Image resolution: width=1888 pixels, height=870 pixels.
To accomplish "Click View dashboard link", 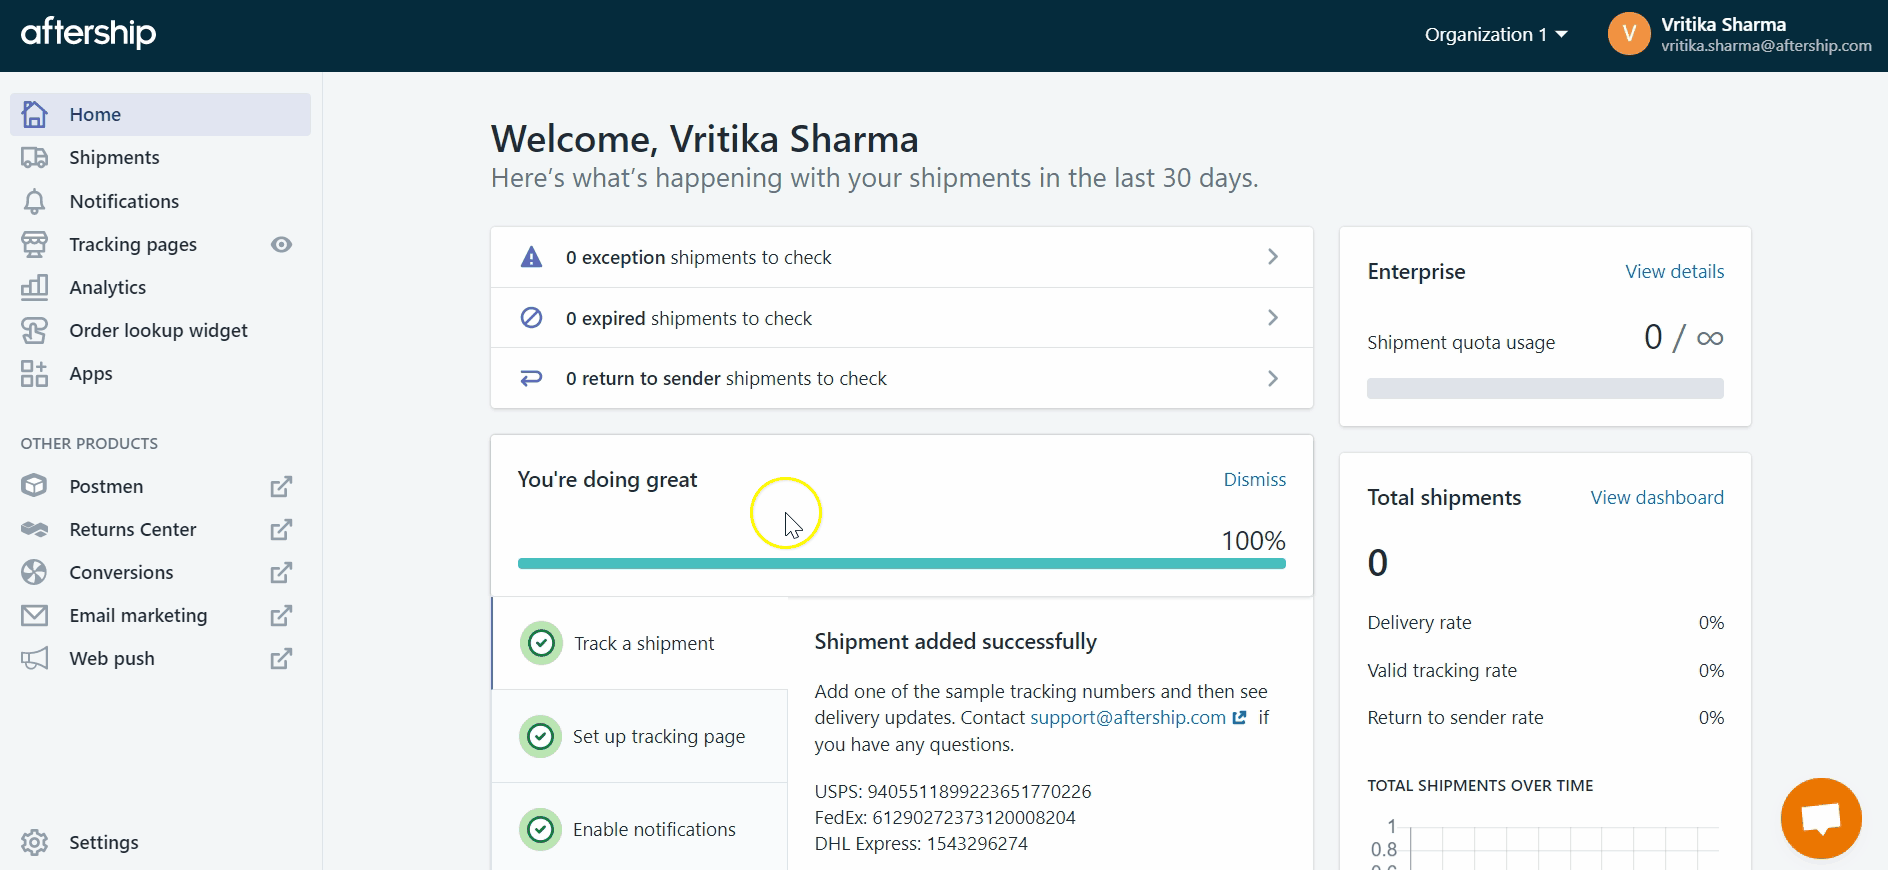I will [x=1656, y=498].
